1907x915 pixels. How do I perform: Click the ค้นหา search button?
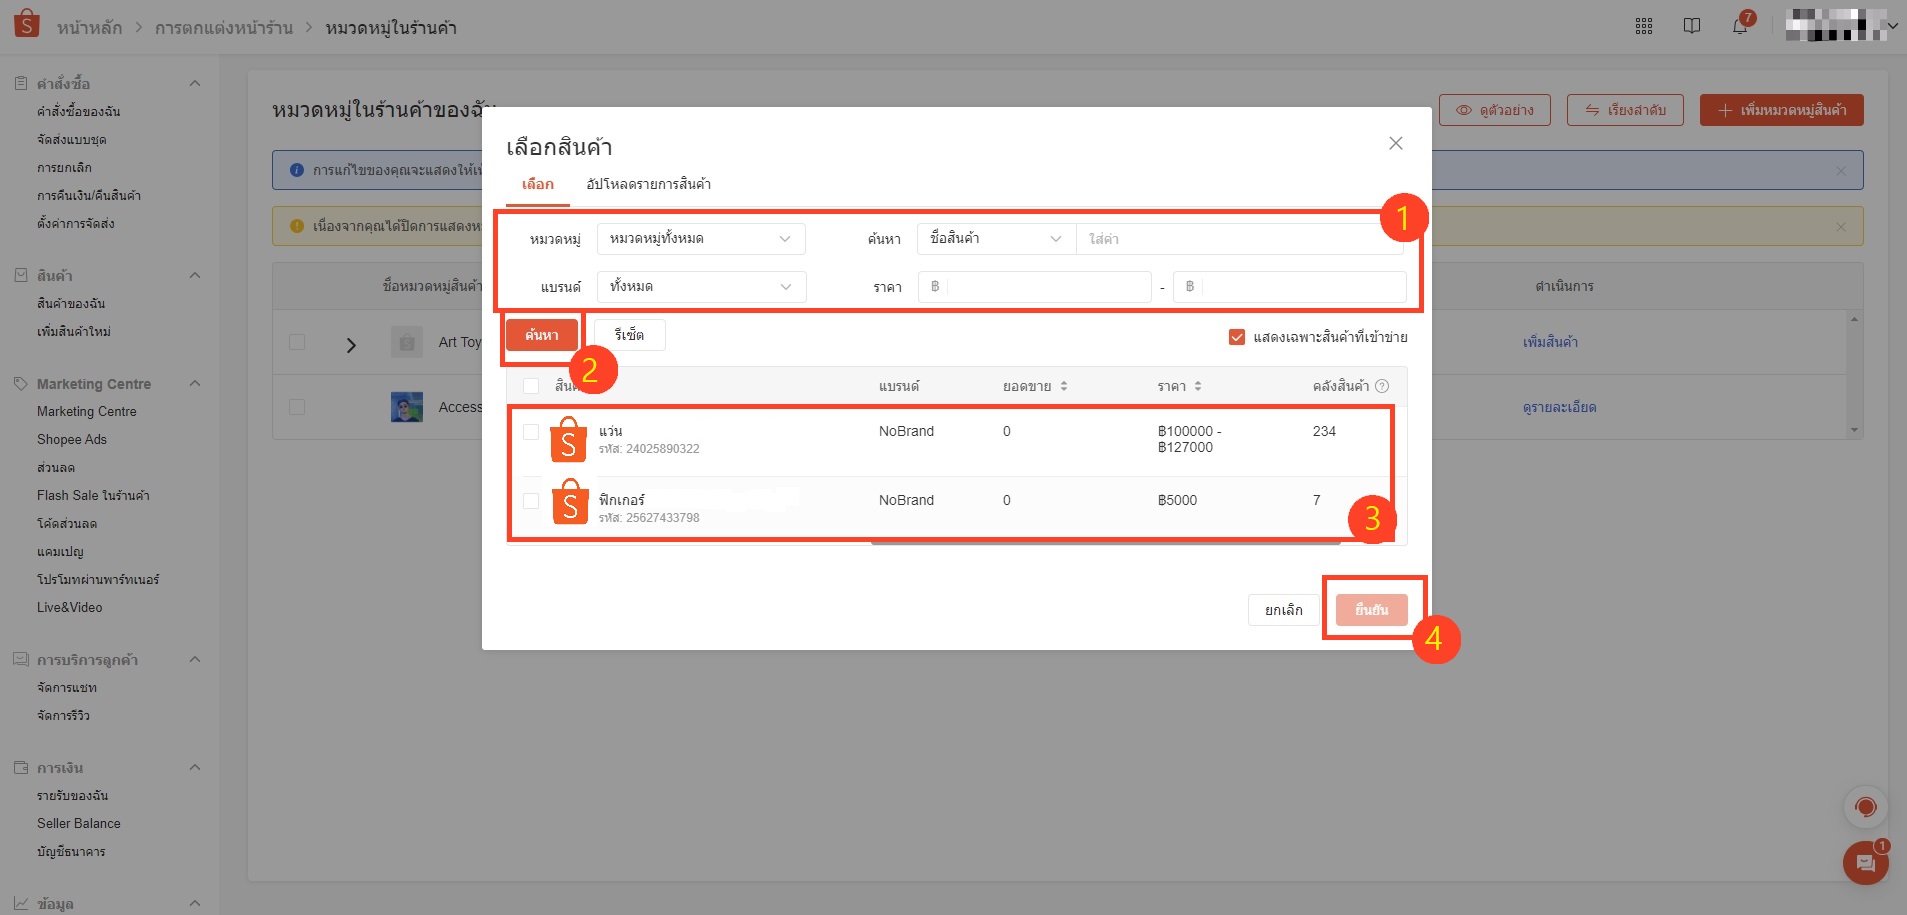pos(541,335)
